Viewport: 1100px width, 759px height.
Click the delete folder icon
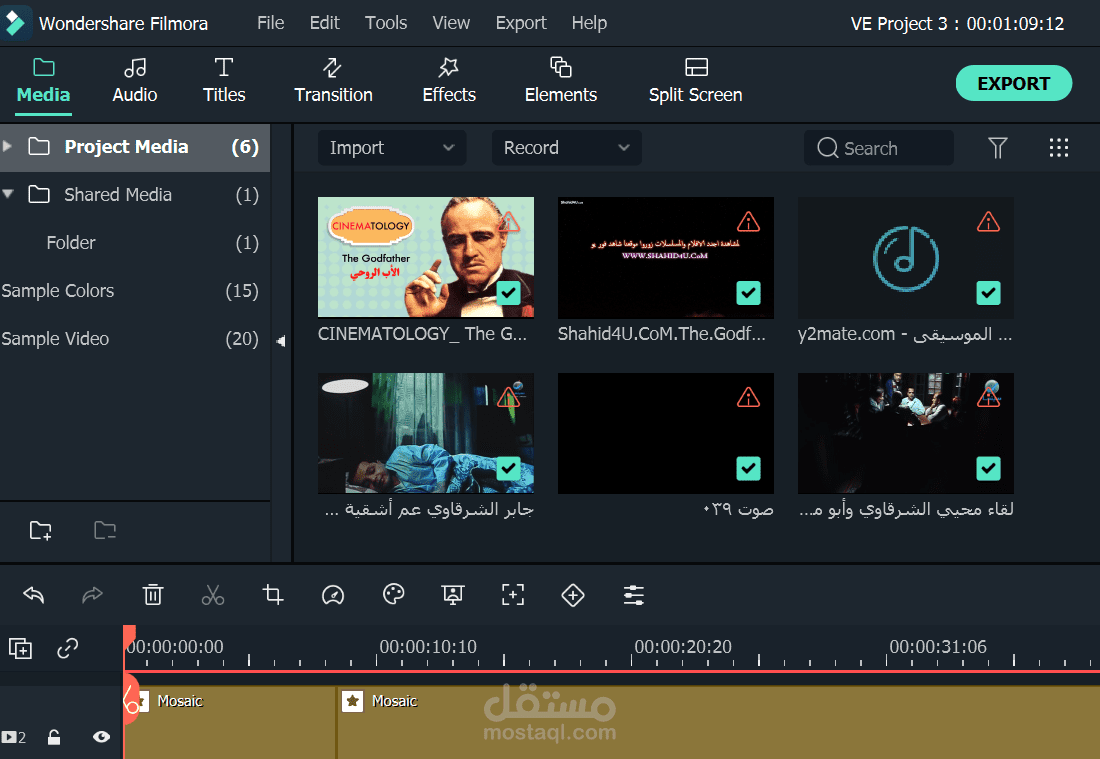pos(105,530)
